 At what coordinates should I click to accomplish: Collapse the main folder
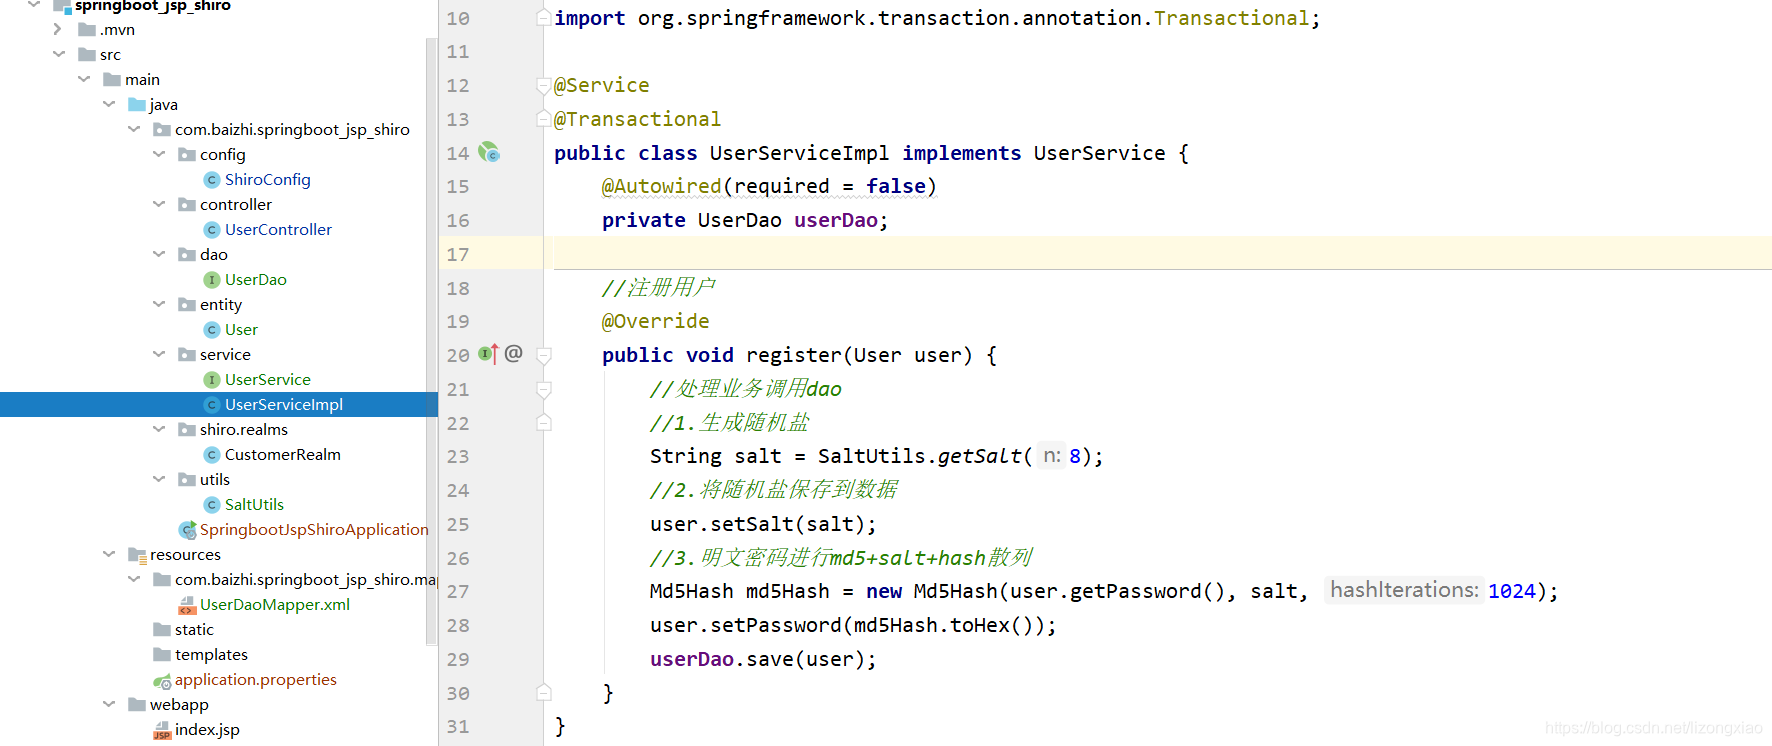(x=84, y=79)
